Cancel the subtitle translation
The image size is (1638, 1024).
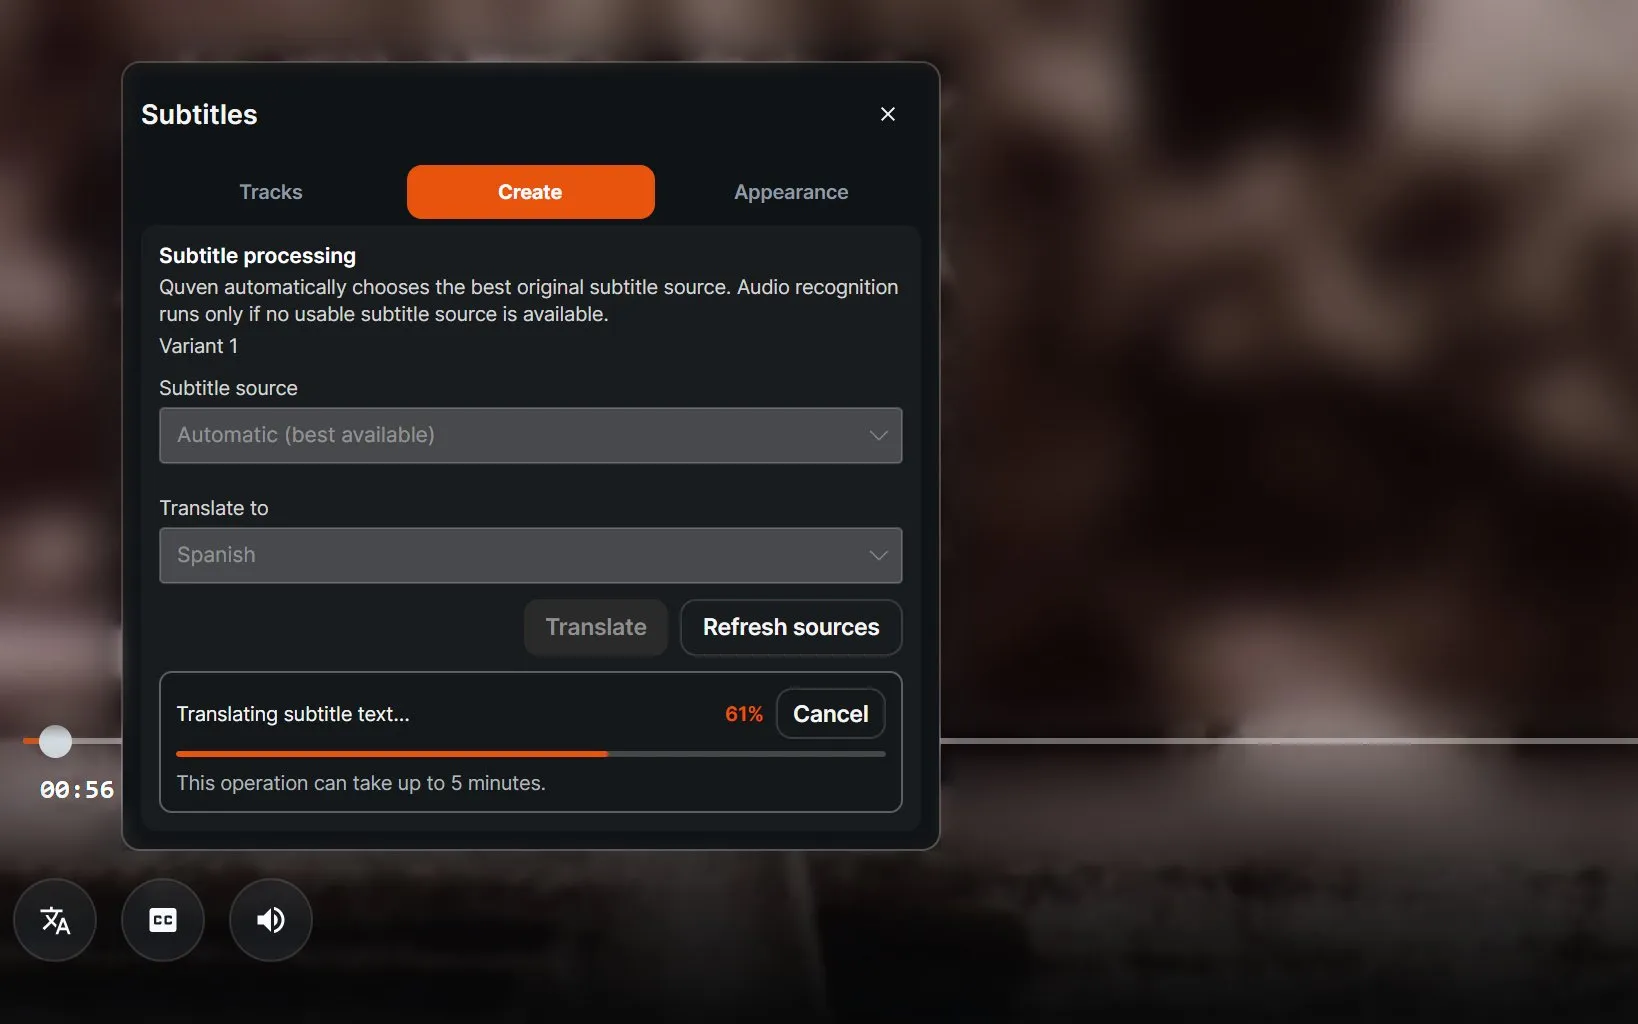[831, 714]
